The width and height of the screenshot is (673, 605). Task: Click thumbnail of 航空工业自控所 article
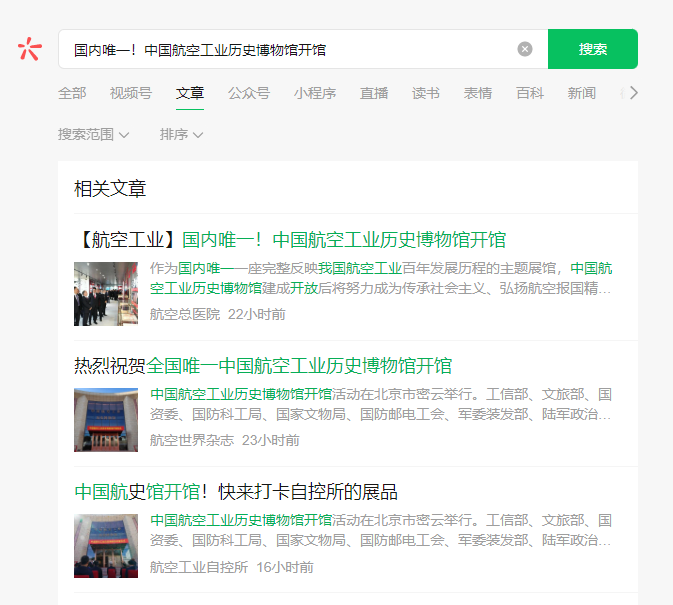coord(106,546)
